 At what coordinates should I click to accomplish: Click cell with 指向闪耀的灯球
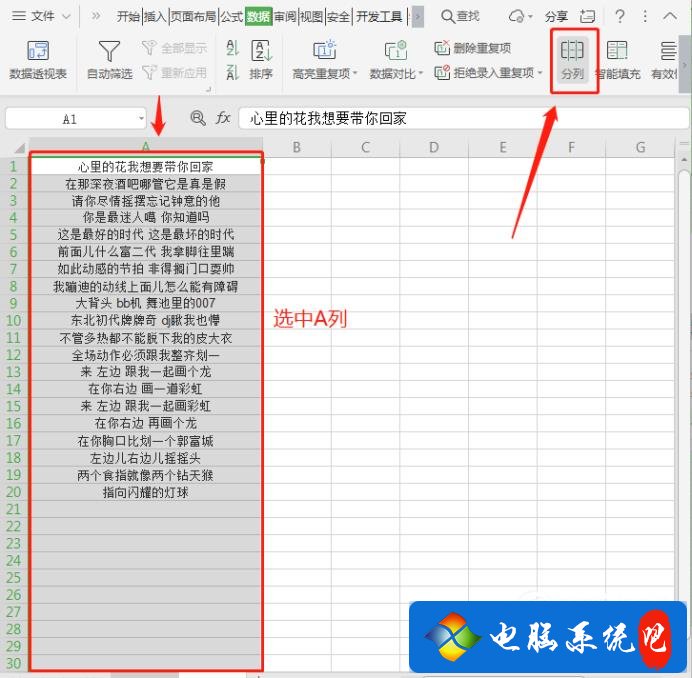coord(146,492)
